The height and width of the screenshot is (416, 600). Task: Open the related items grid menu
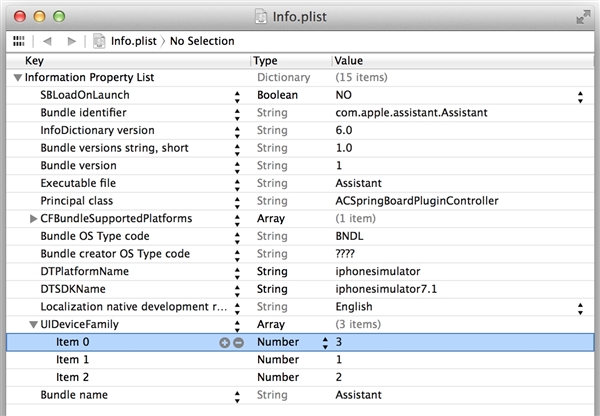click(x=18, y=41)
